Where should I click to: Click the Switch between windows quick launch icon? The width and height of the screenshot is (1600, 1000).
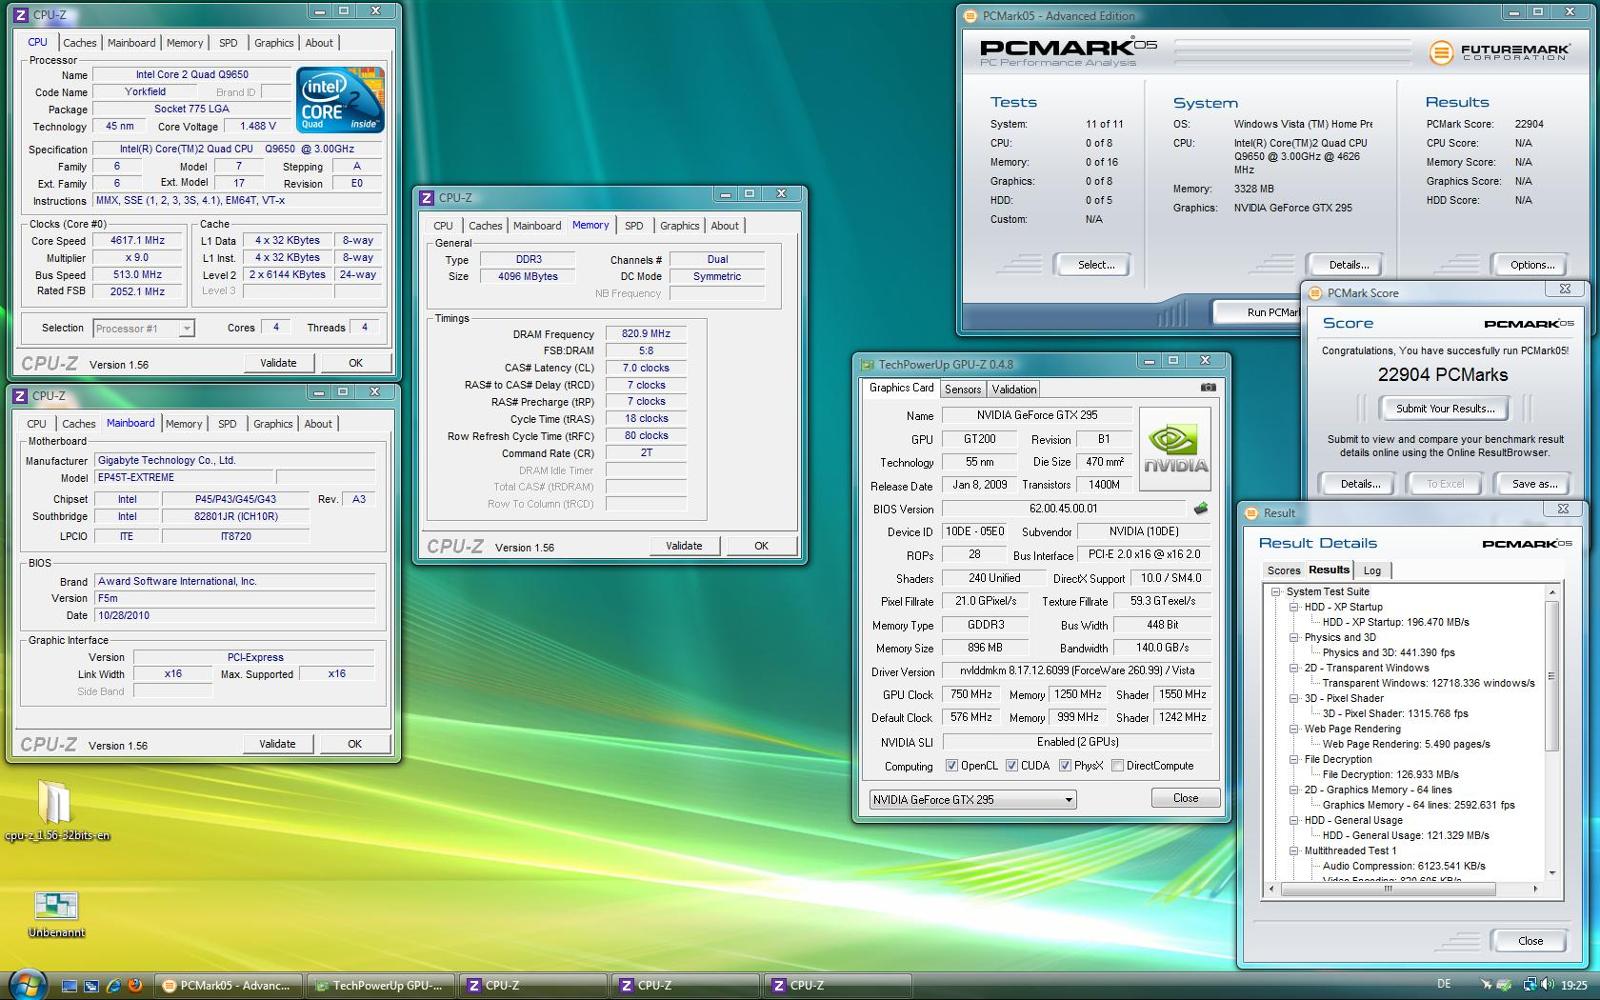click(x=91, y=985)
